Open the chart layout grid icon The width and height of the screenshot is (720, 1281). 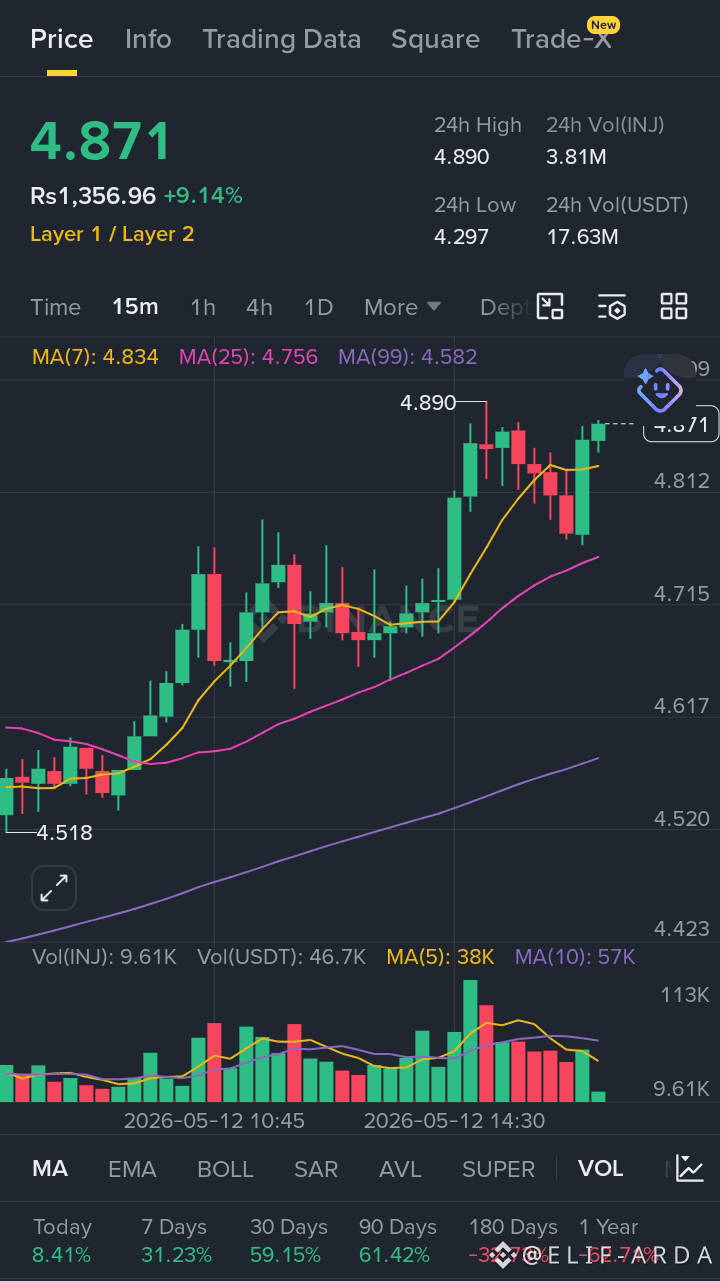(x=674, y=306)
